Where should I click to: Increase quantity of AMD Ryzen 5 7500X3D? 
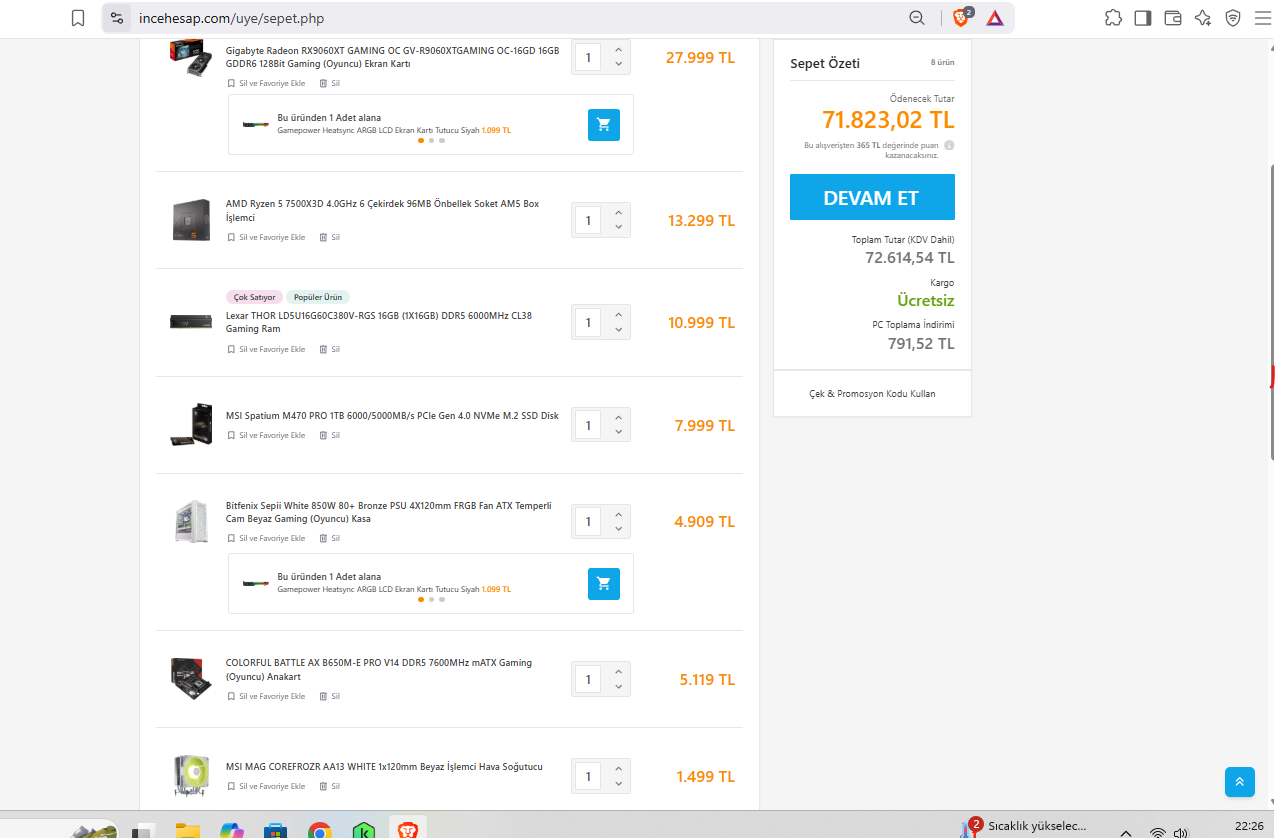click(618, 212)
